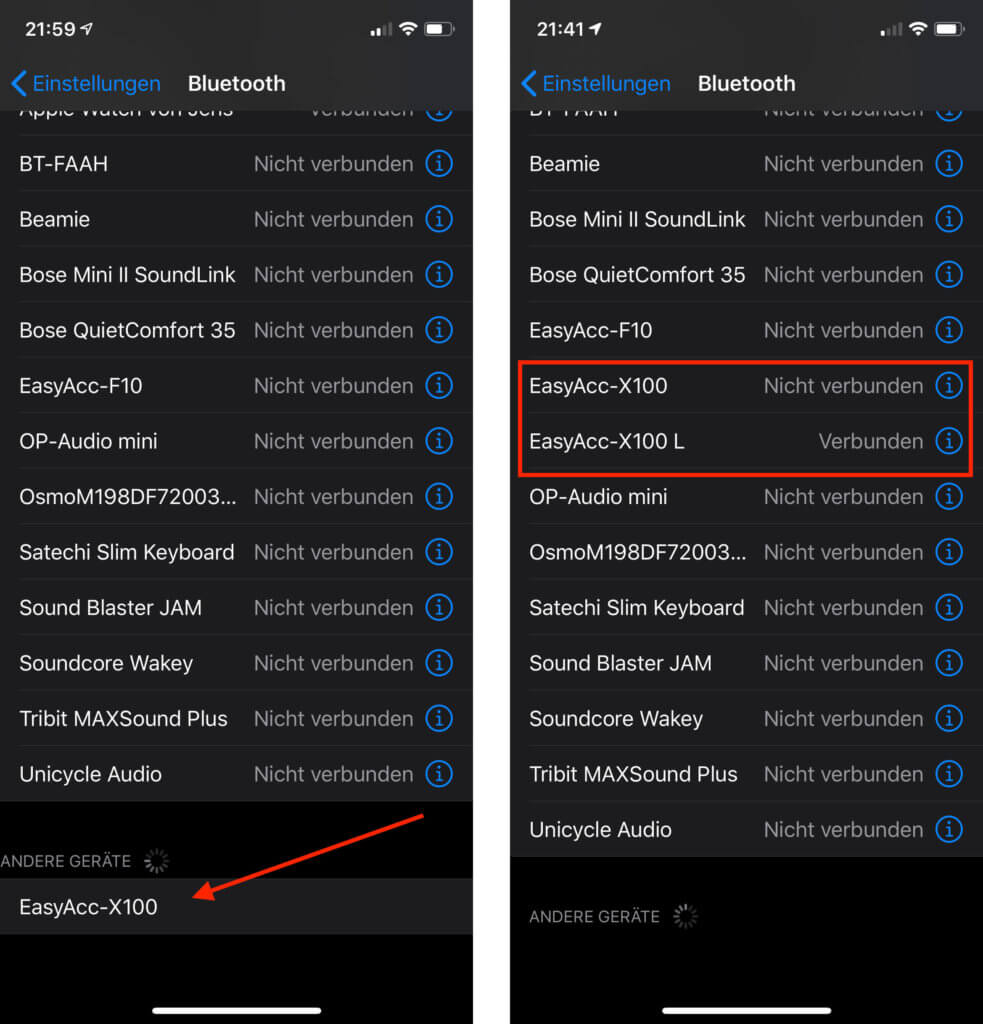Pair EasyAcc-X100 under Andere Geräte
Viewport: 983px width, 1024px height.
[x=236, y=906]
